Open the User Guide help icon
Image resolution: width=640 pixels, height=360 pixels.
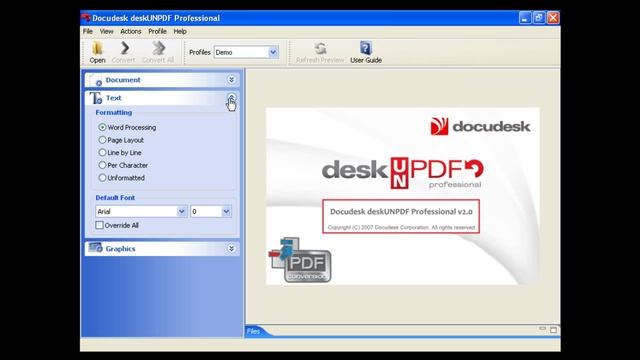pos(366,48)
